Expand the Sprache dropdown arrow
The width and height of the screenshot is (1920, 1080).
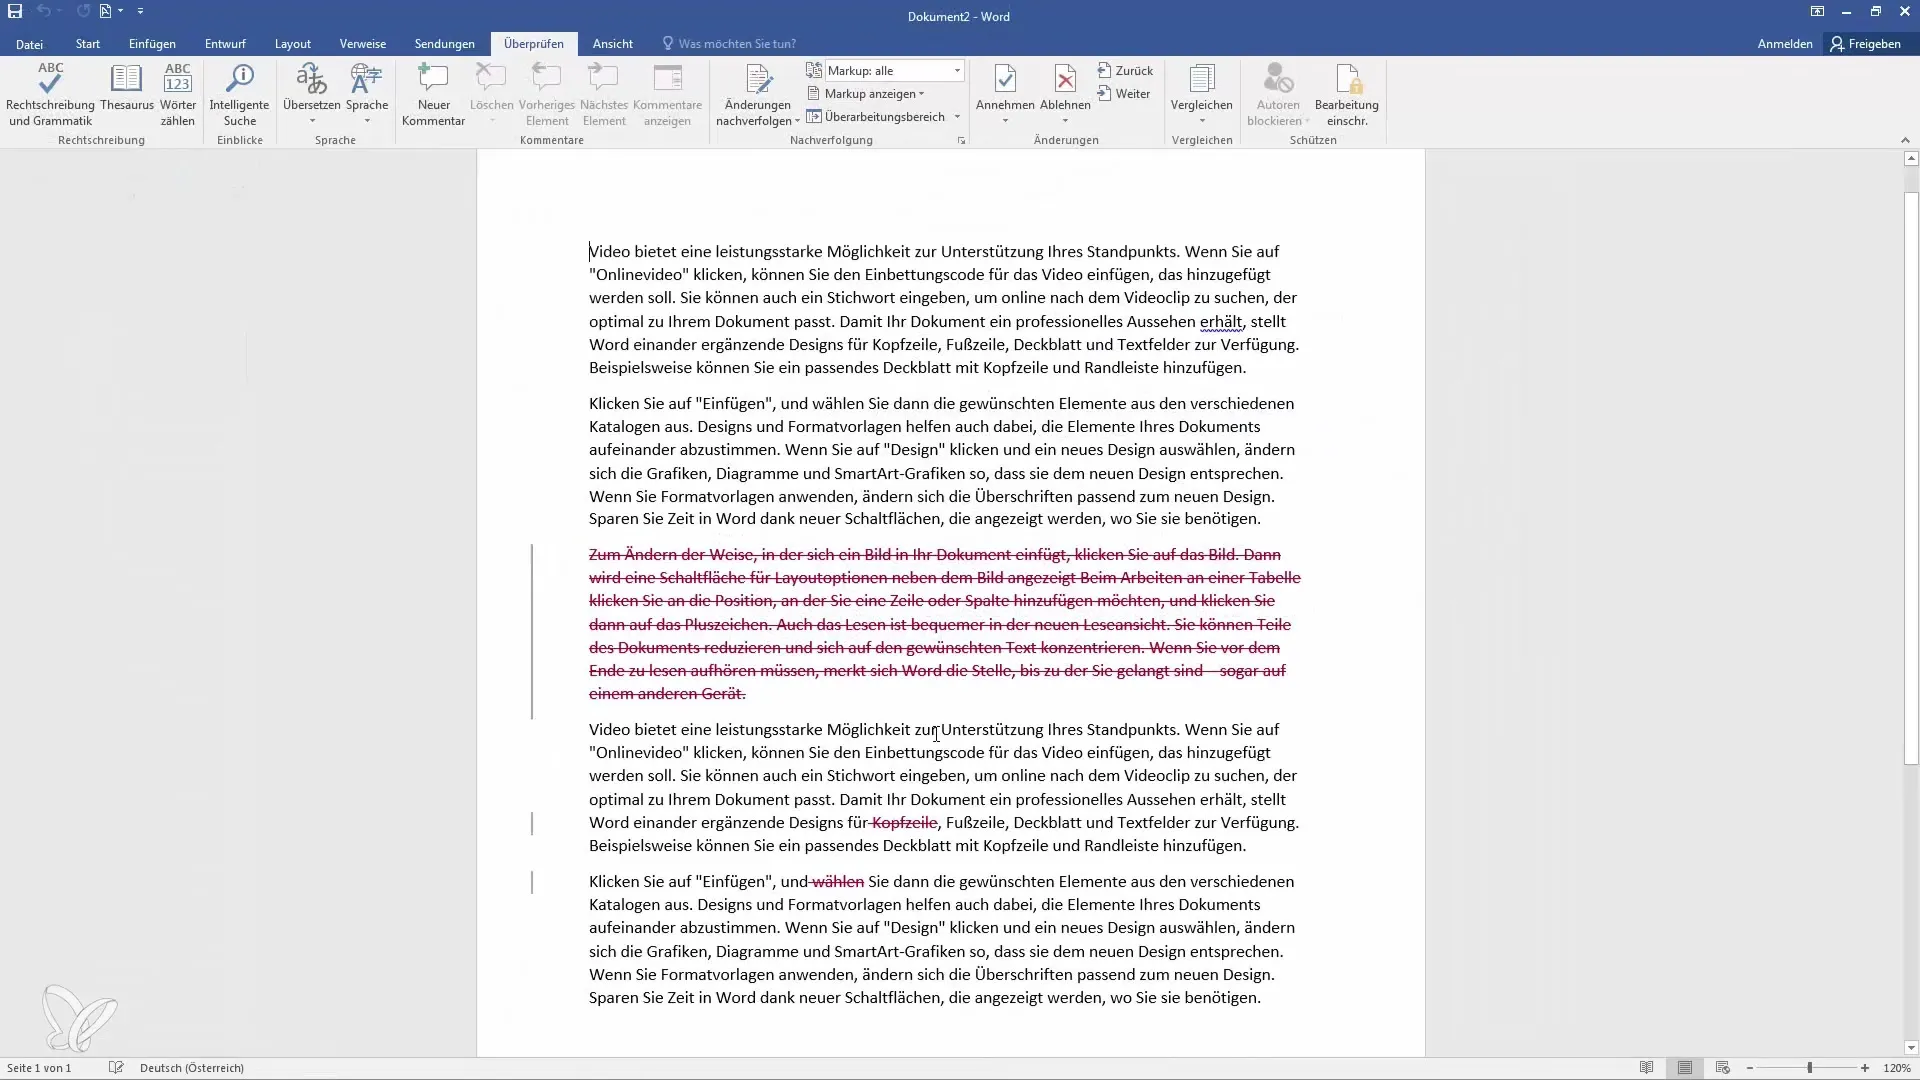(367, 122)
